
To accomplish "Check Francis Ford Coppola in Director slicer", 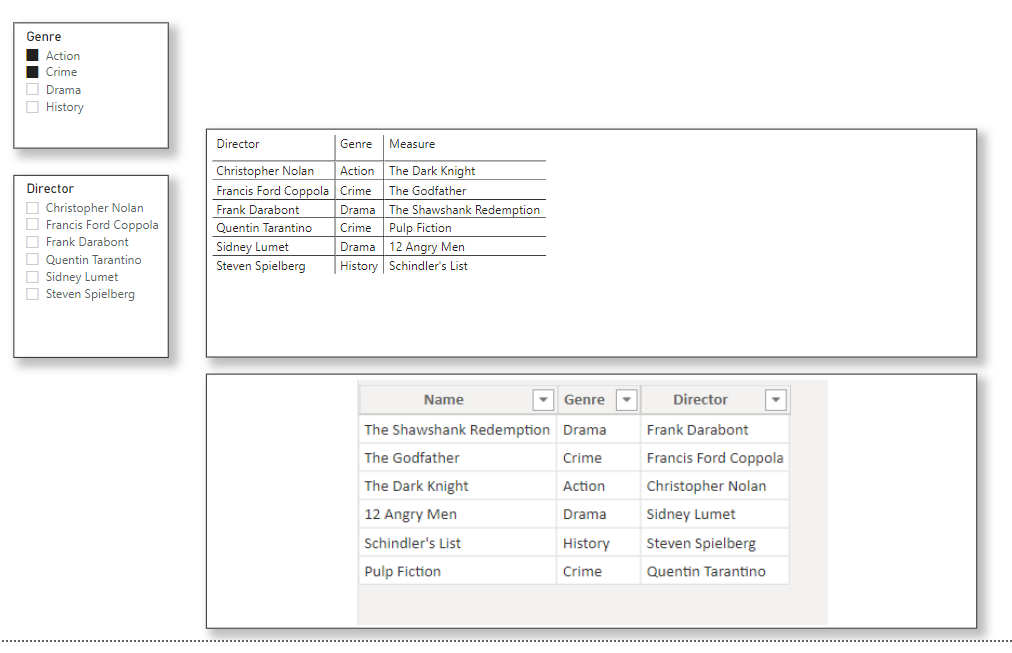I will point(32,225).
